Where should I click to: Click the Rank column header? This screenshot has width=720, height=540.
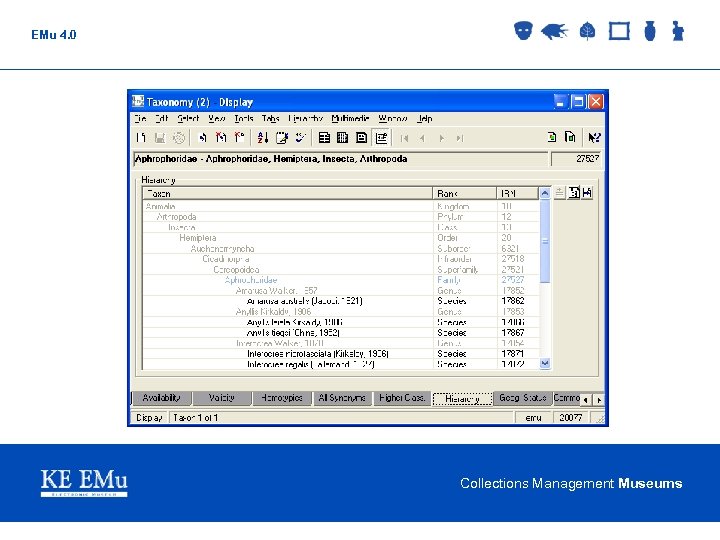pos(464,193)
